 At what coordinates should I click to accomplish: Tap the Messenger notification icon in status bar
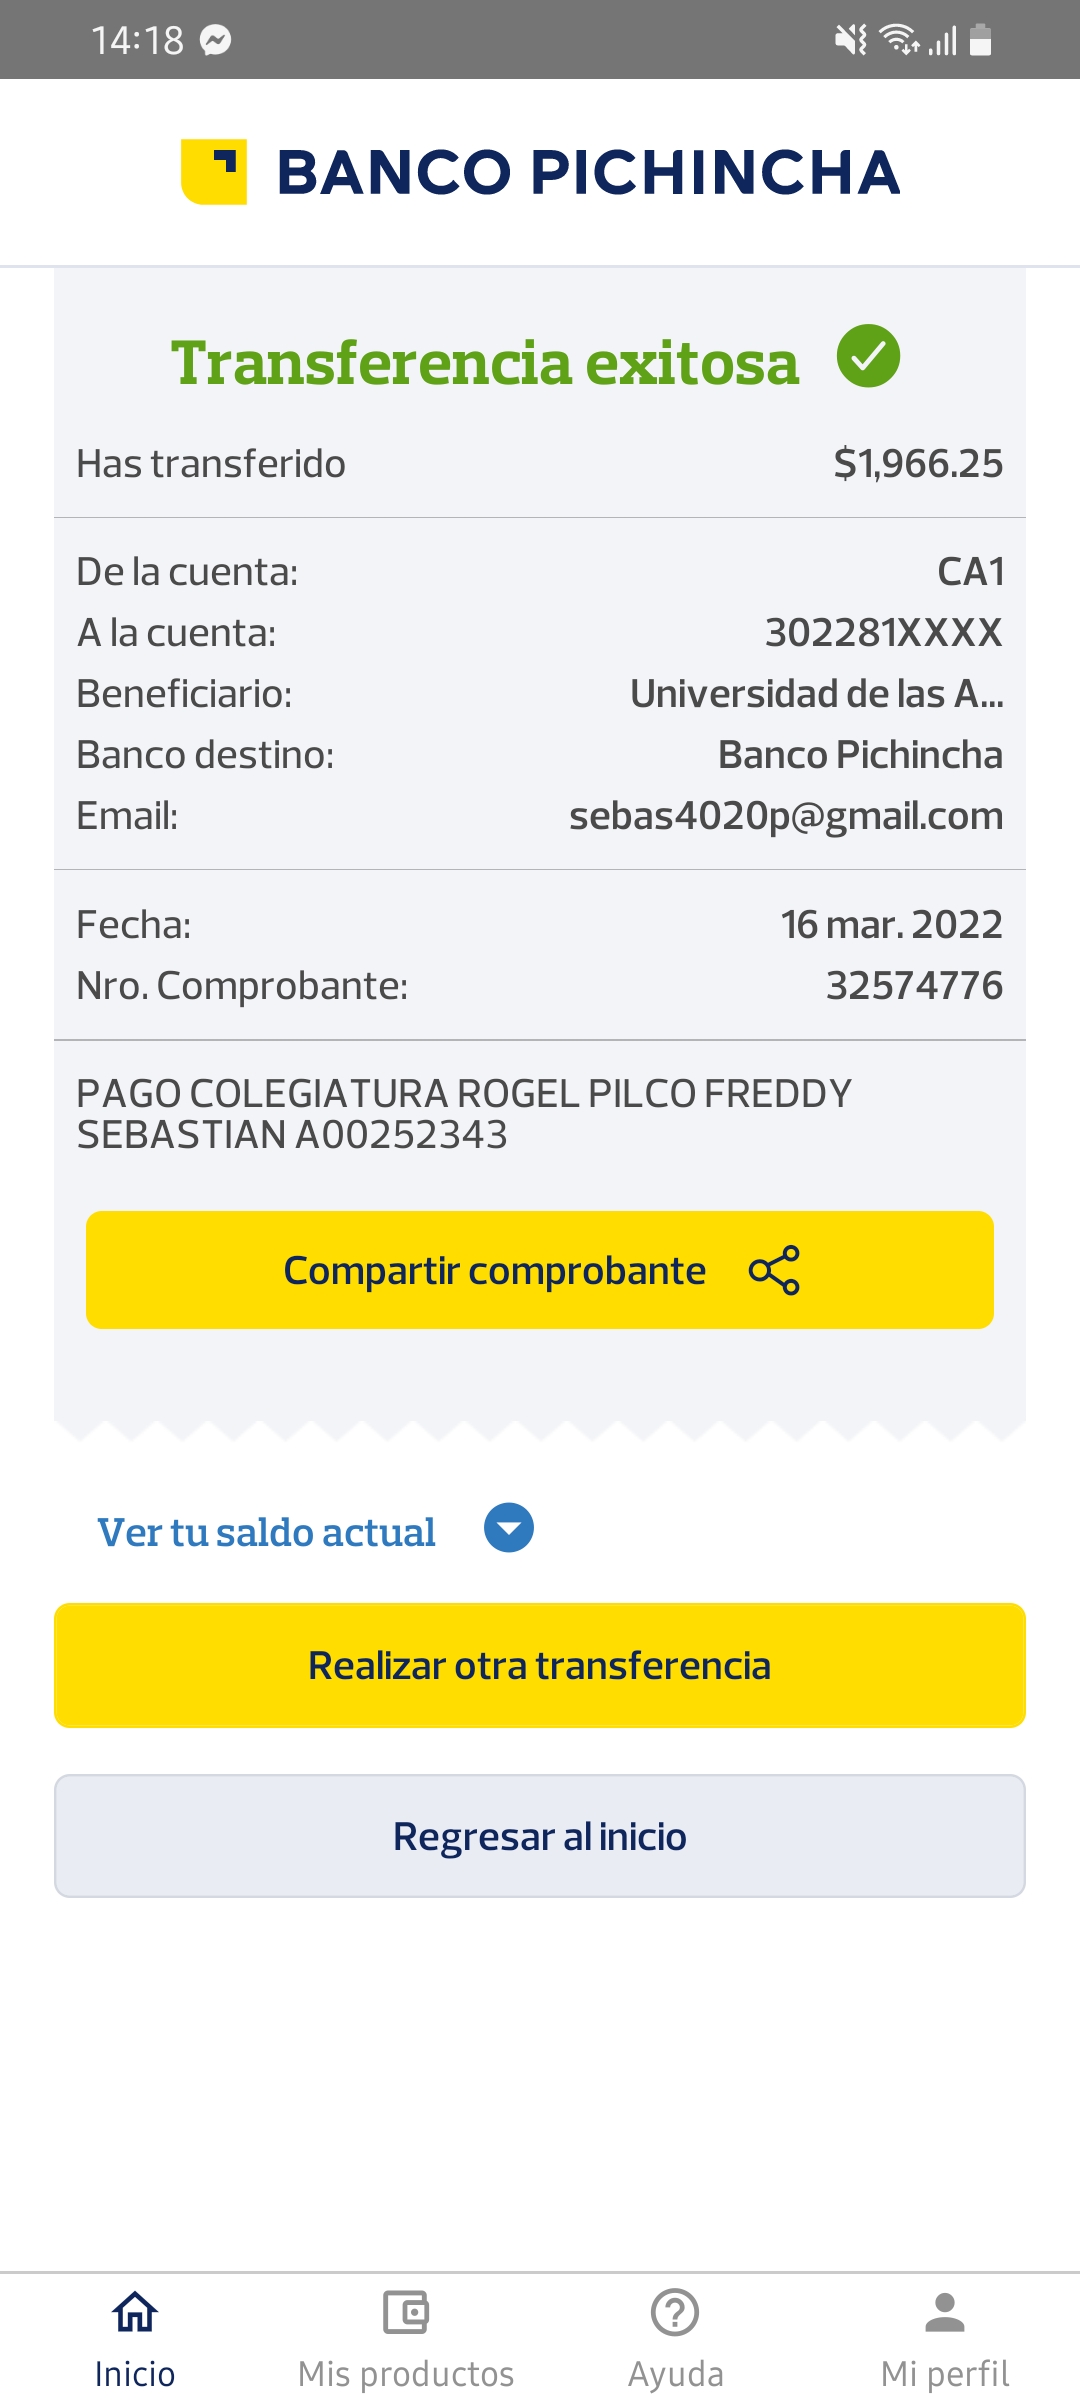(x=216, y=40)
